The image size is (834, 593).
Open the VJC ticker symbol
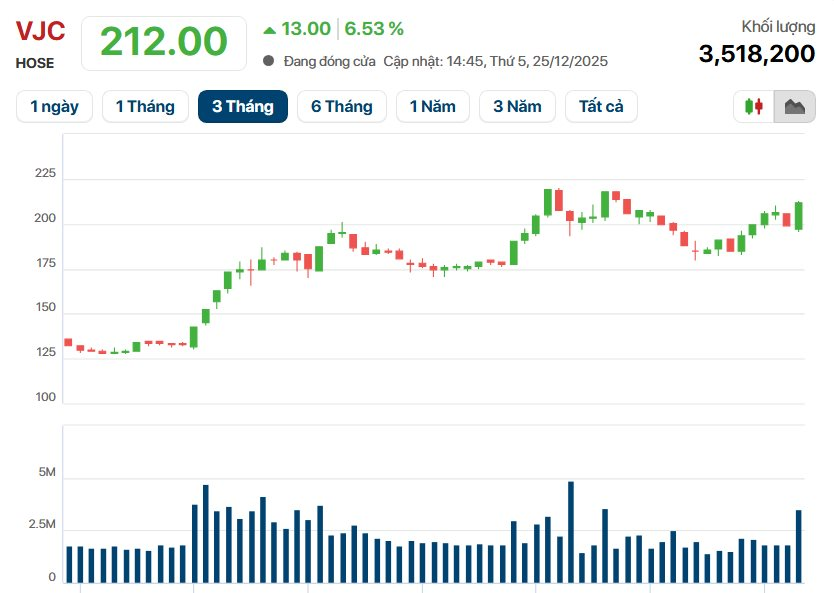[40, 31]
